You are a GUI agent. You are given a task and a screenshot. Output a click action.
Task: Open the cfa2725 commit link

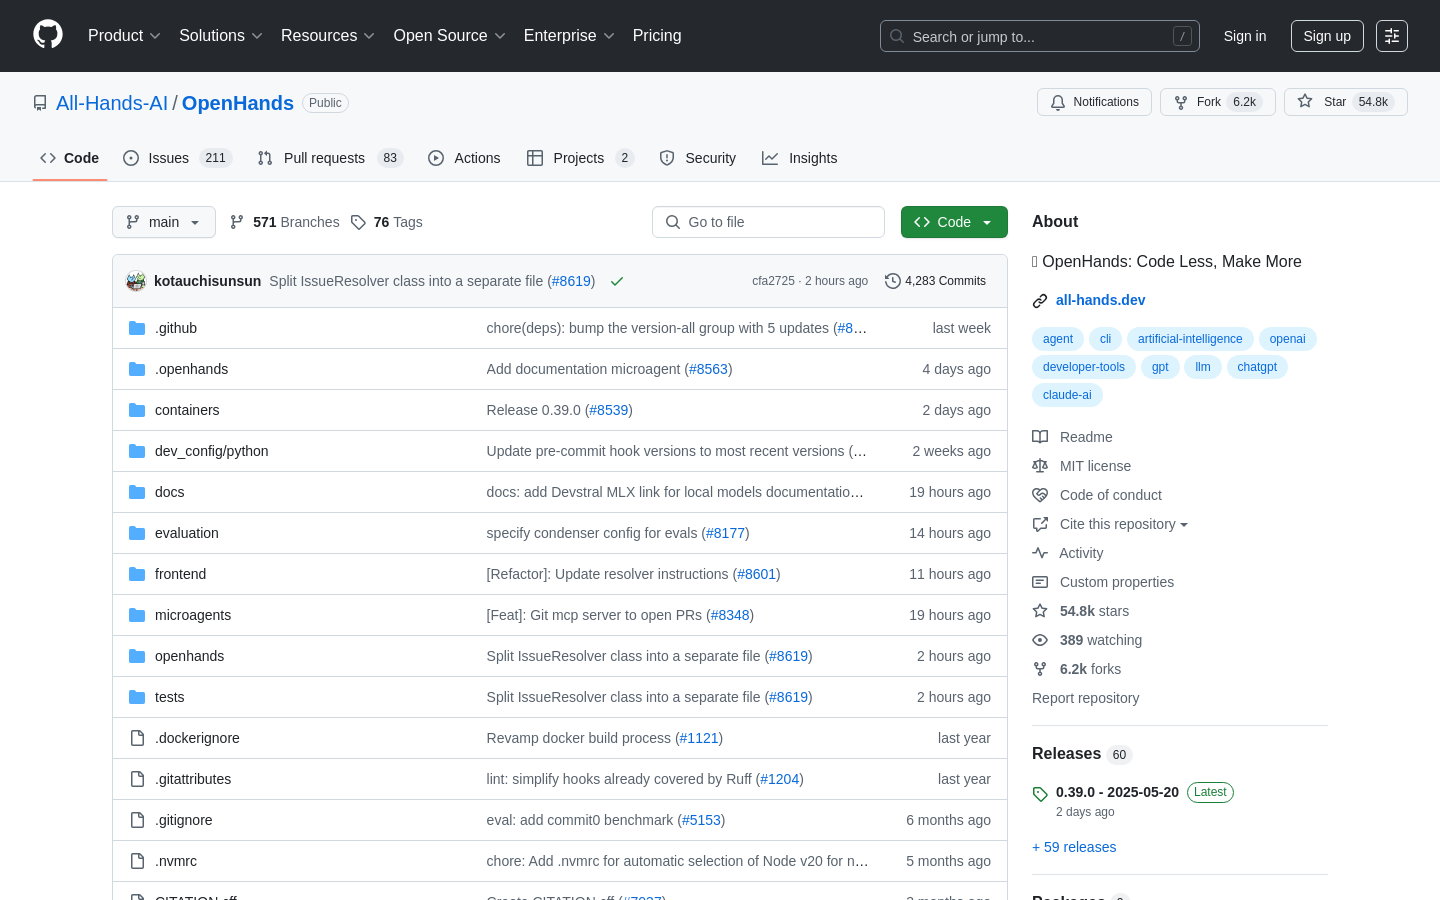pos(773,281)
